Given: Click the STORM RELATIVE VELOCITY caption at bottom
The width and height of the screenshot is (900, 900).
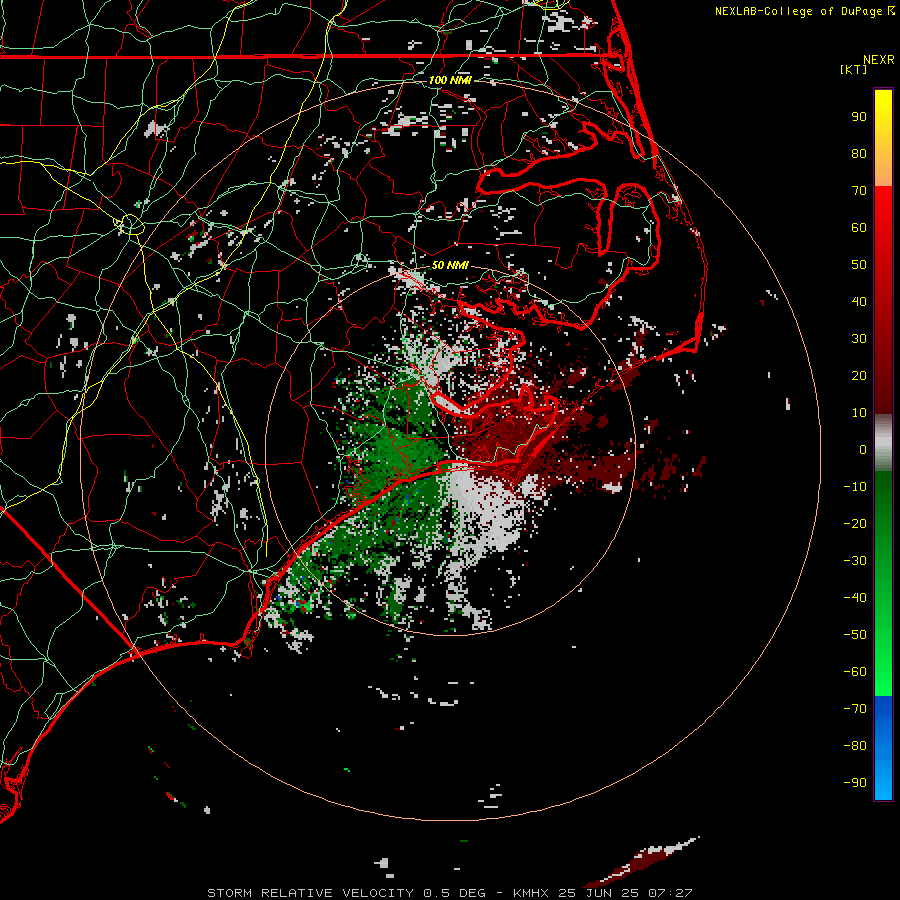Looking at the screenshot, I should tap(450, 893).
